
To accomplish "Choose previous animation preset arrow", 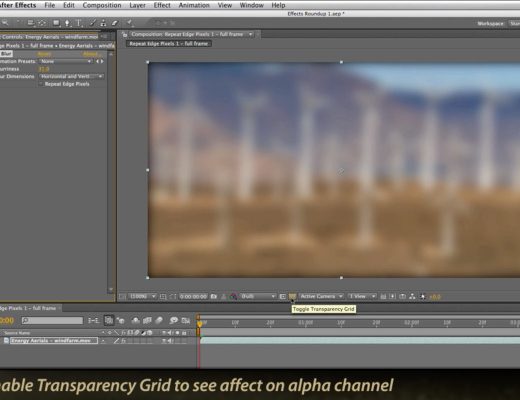I will pyautogui.click(x=97, y=61).
